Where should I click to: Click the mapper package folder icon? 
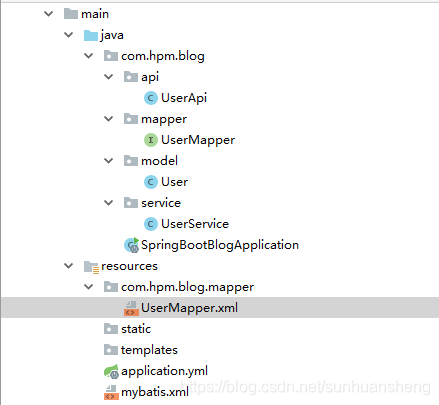pyautogui.click(x=130, y=119)
